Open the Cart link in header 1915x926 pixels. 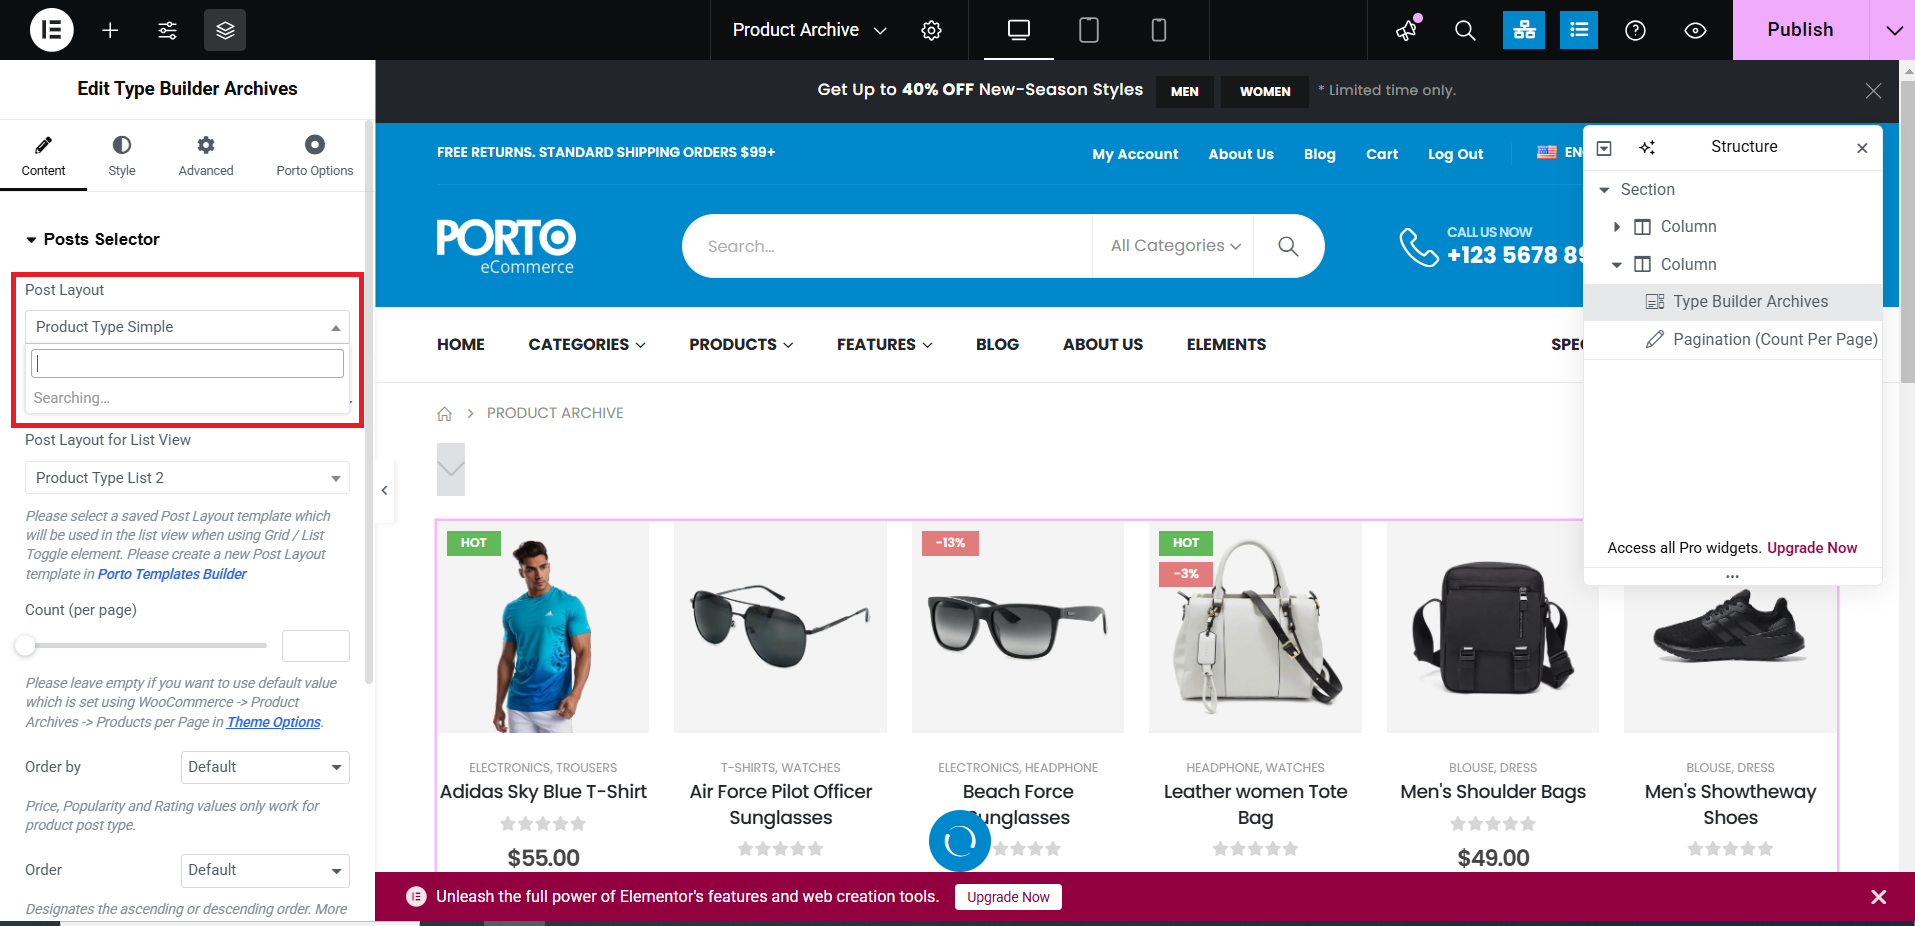coord(1382,154)
